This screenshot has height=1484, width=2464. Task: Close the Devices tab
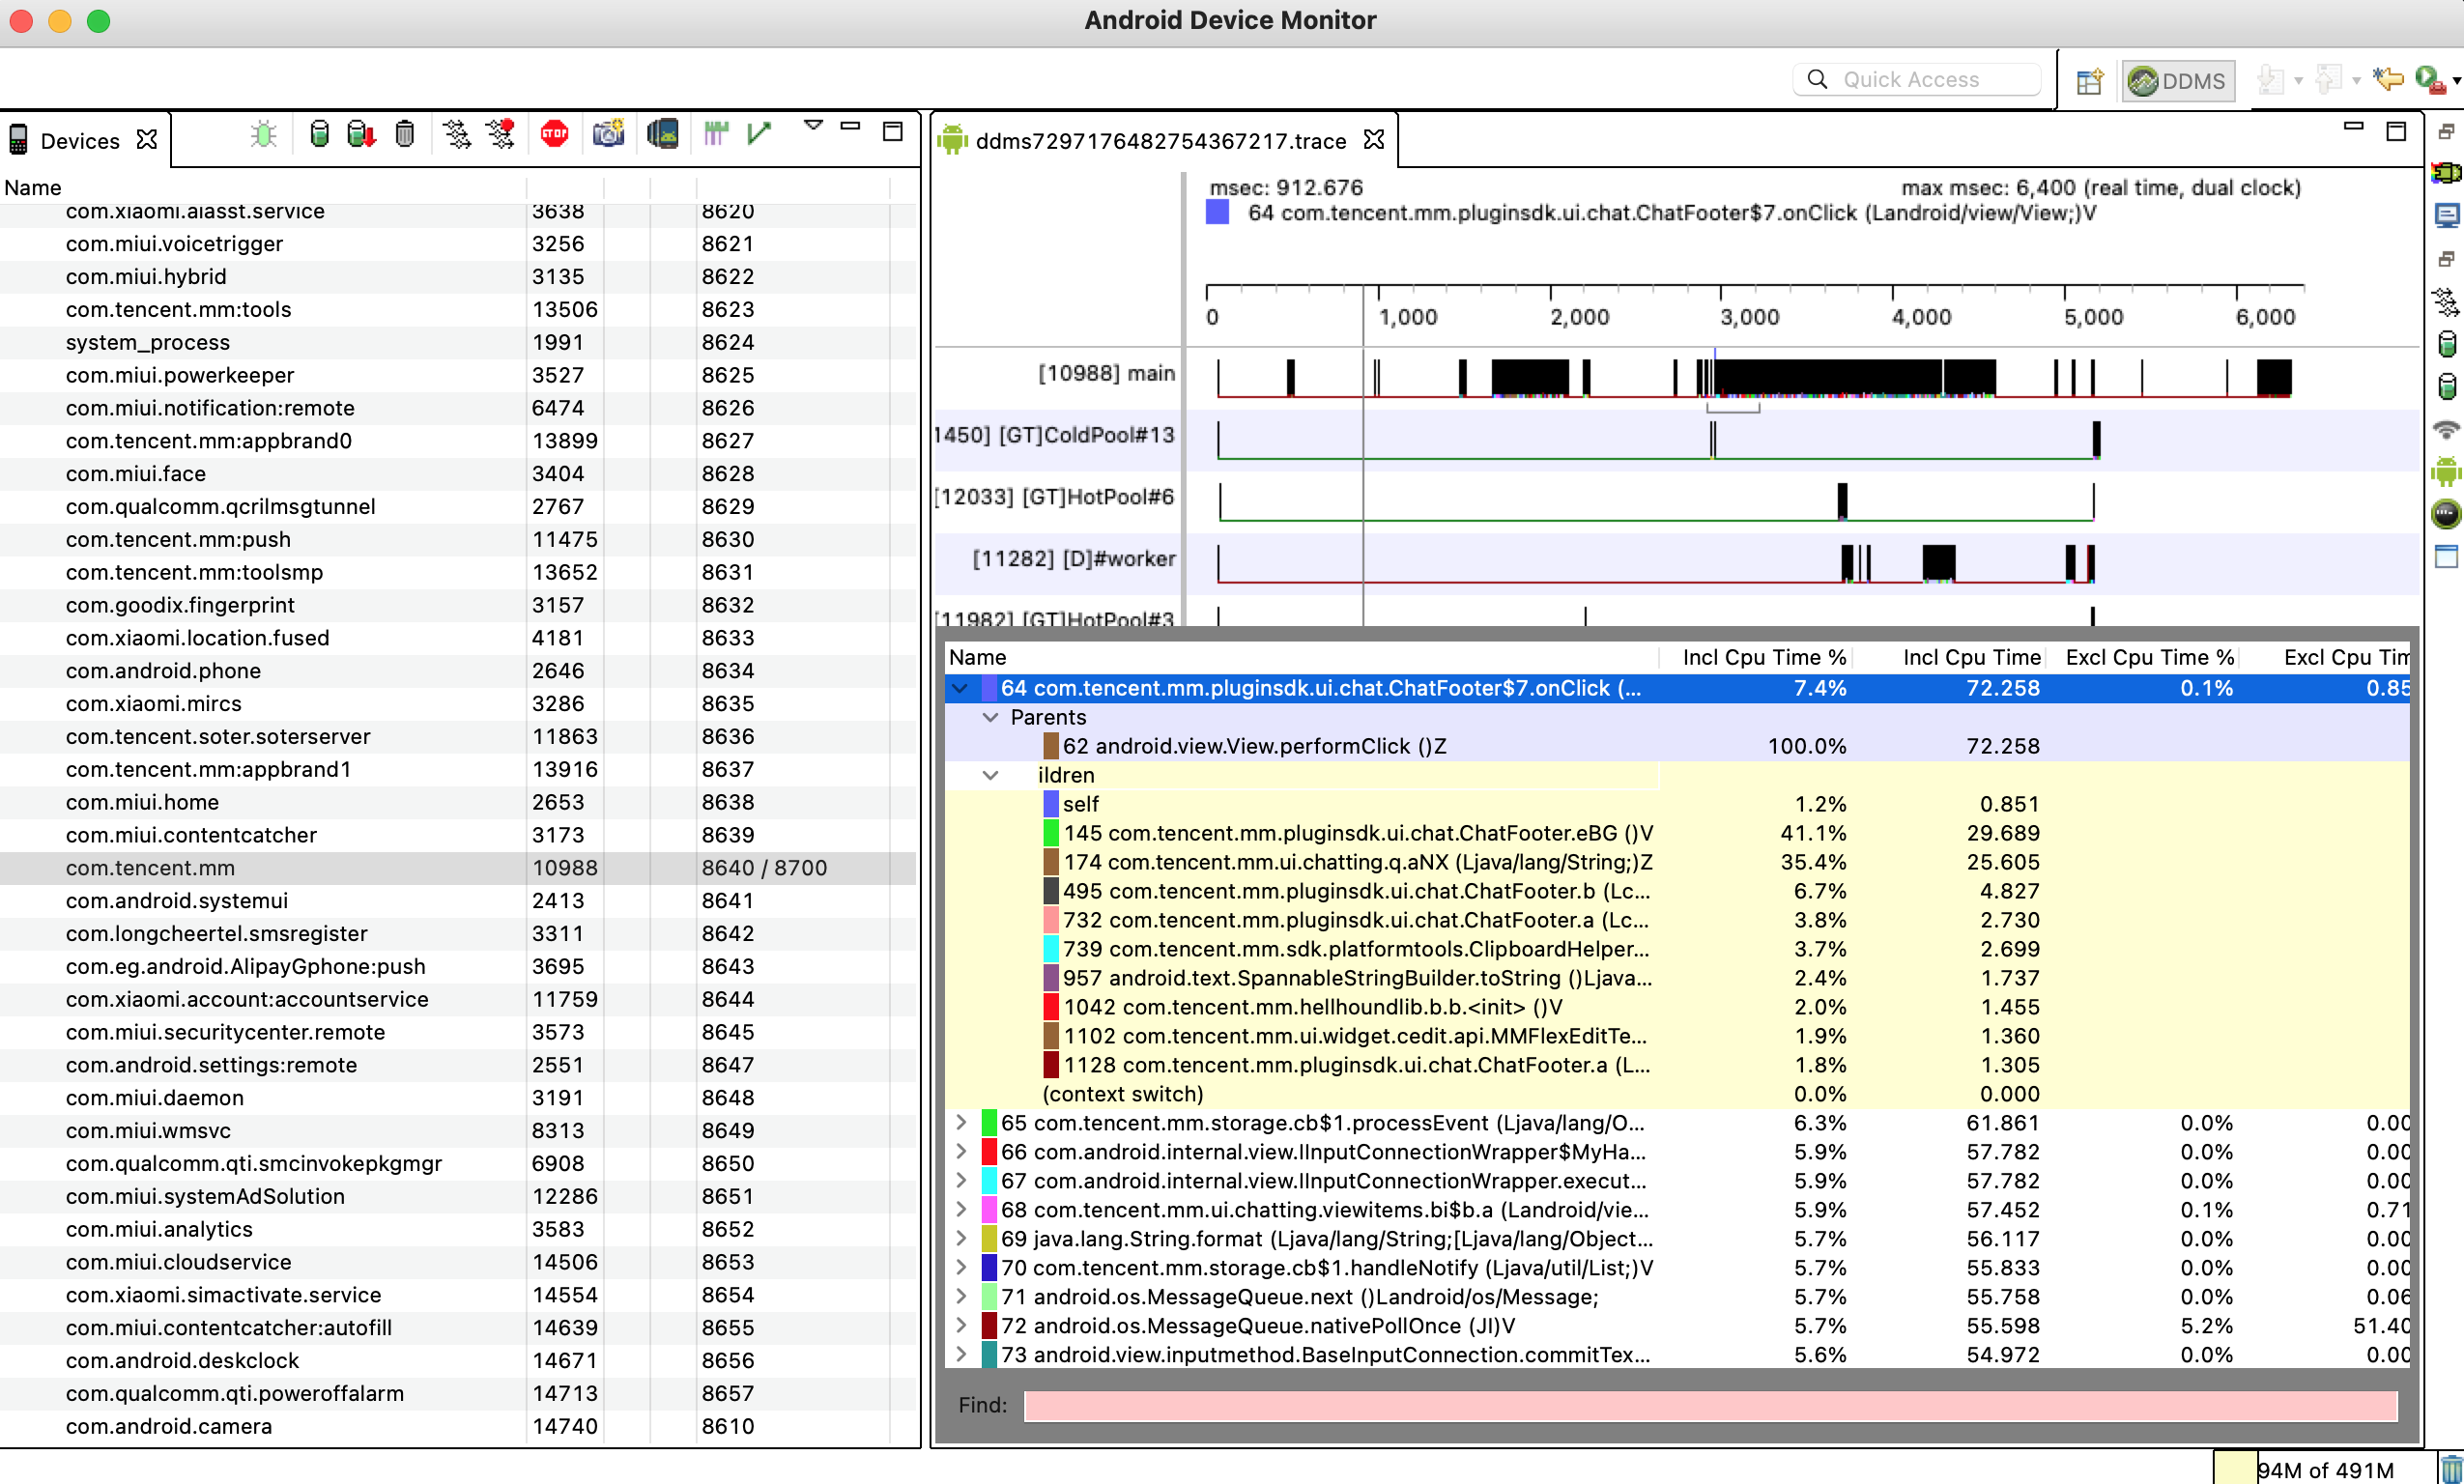(x=147, y=140)
